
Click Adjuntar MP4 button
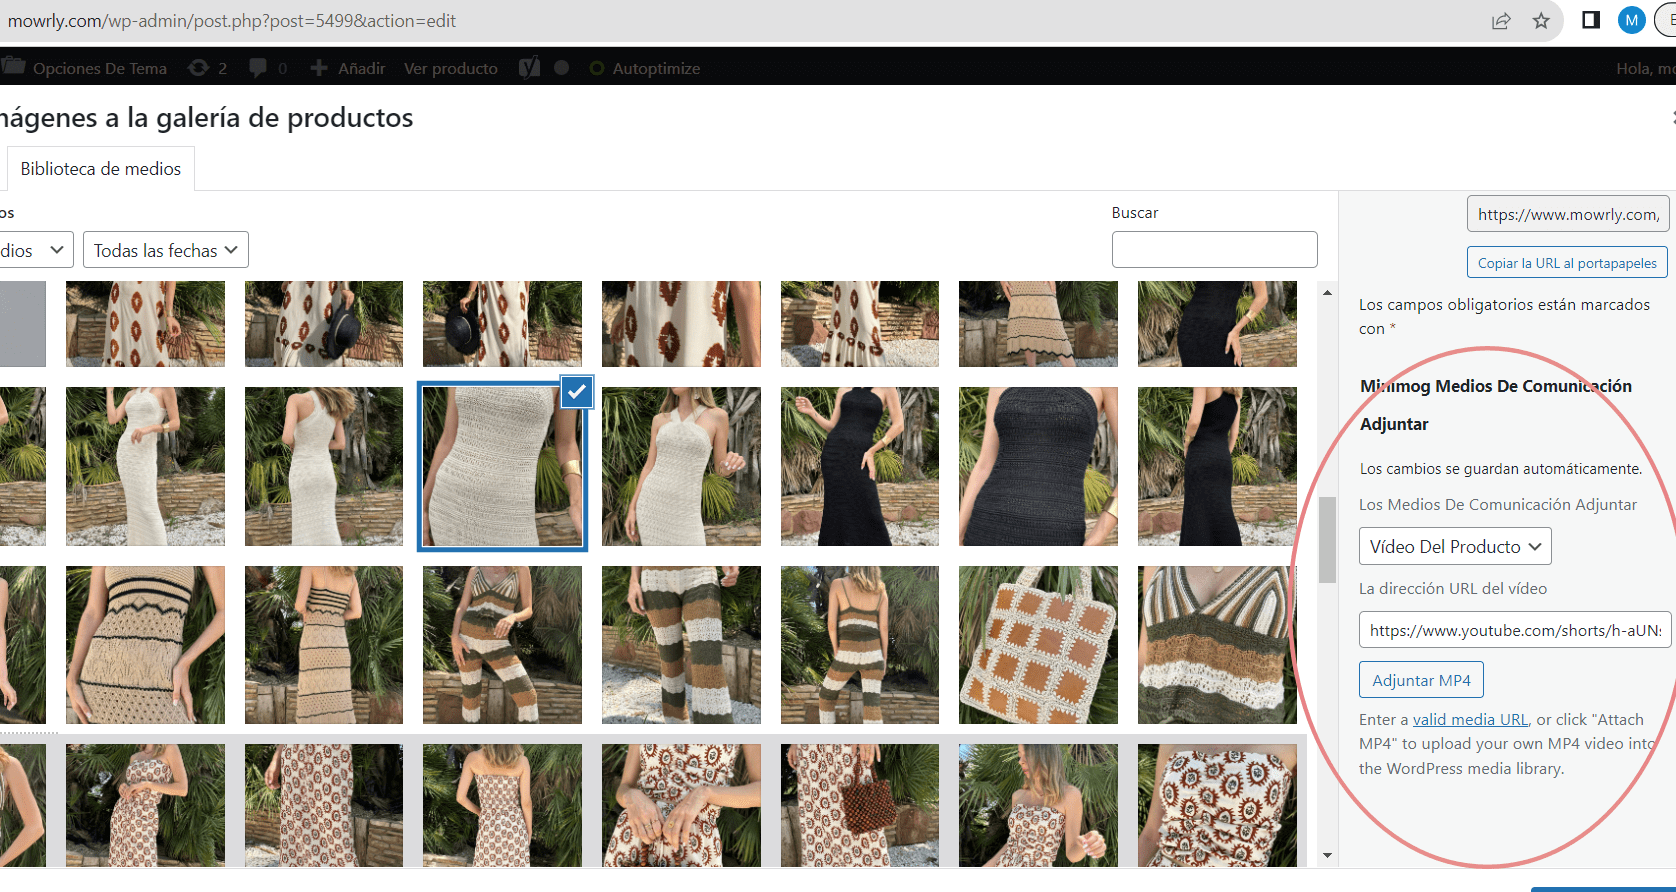tap(1421, 680)
